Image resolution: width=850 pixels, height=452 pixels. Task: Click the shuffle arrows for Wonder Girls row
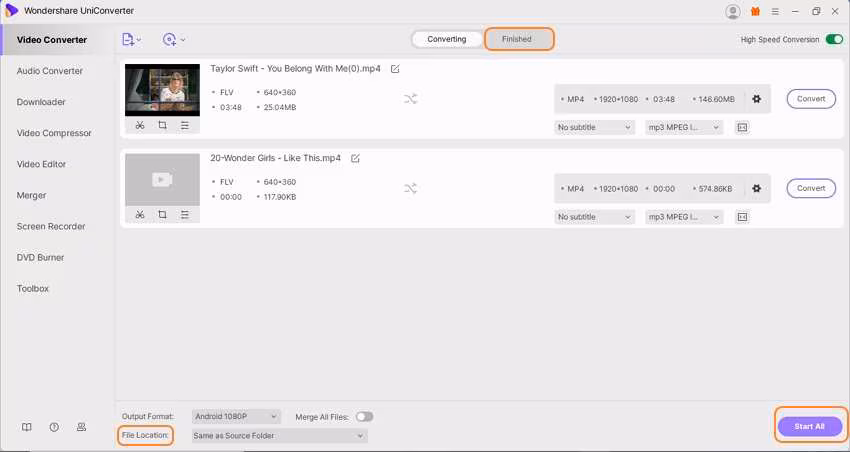(410, 189)
